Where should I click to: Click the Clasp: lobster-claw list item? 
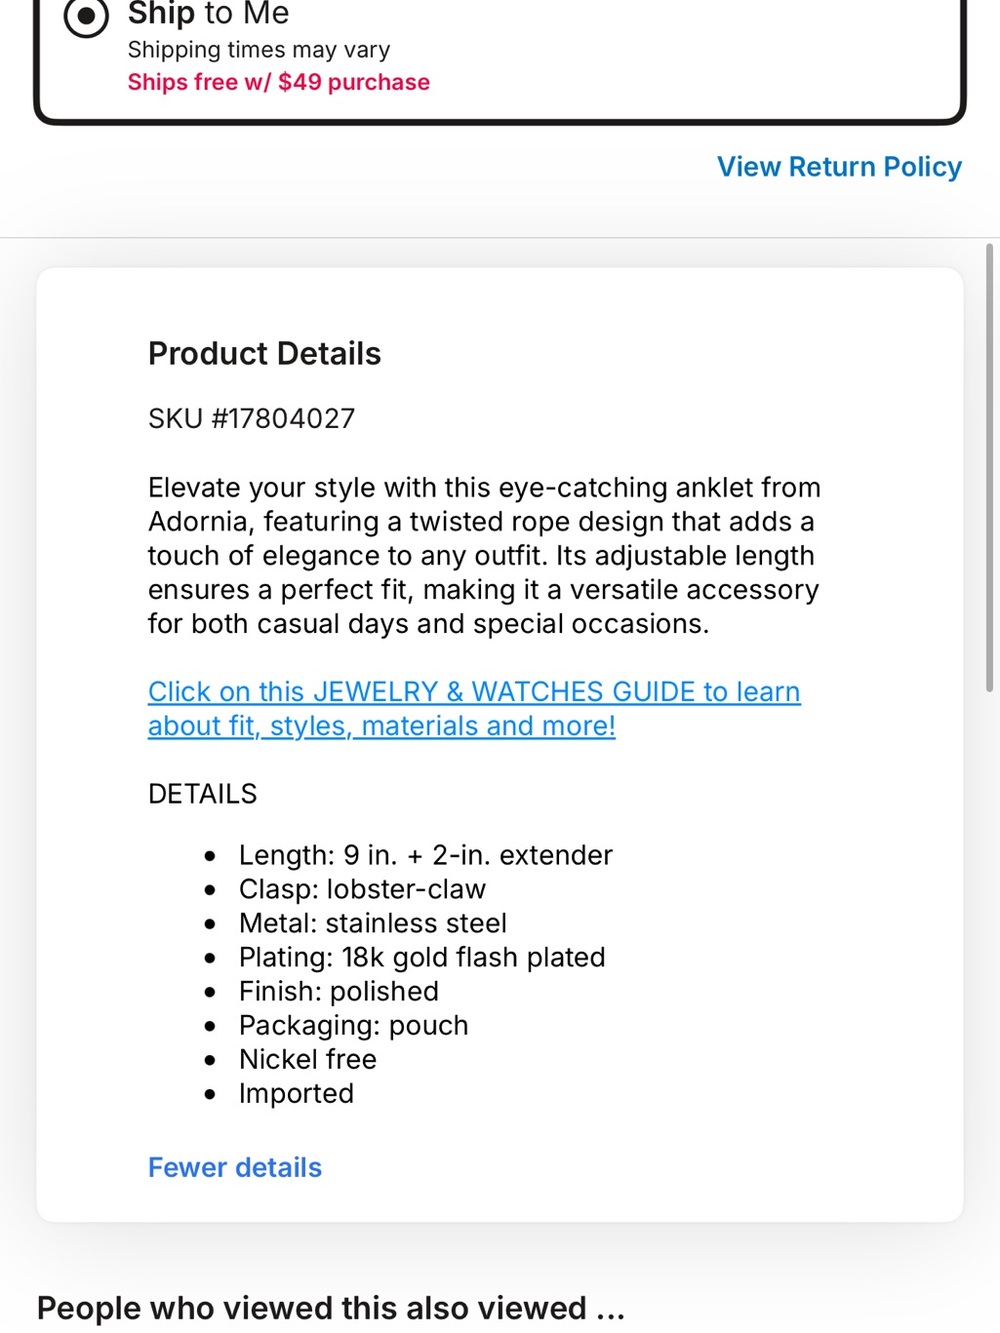[x=362, y=889]
